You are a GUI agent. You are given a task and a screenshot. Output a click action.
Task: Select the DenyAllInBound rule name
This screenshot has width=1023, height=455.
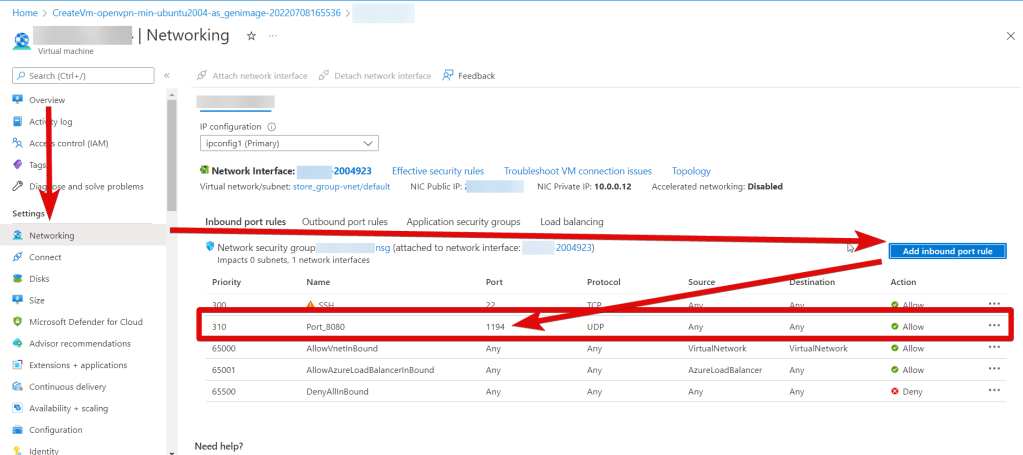(x=337, y=392)
